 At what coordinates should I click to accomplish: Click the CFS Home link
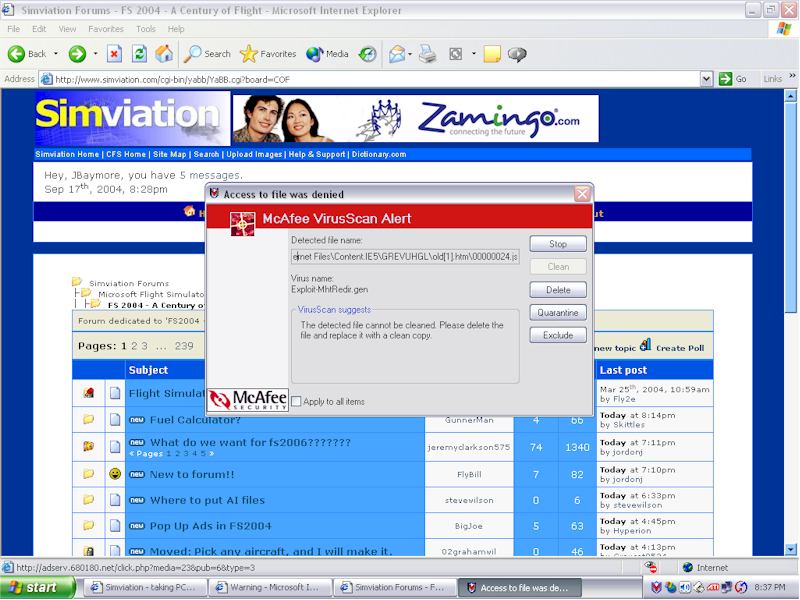126,154
